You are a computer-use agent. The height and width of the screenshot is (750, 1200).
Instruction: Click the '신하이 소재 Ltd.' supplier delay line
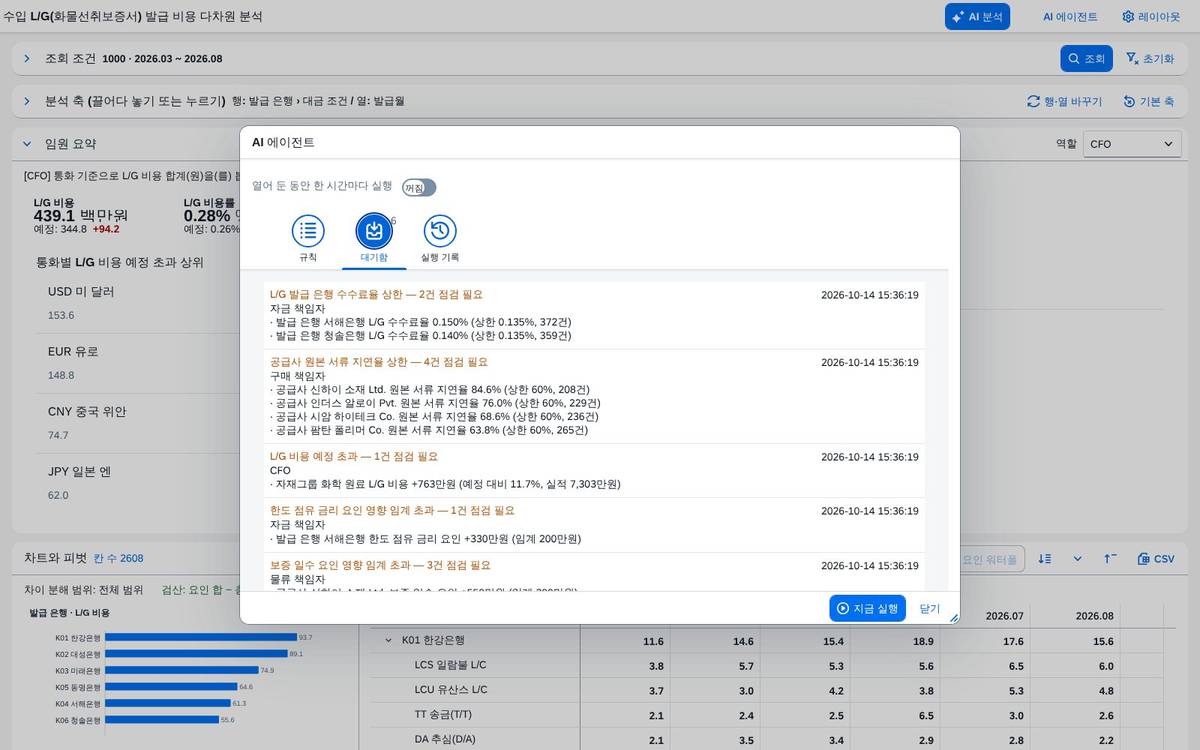coord(429,389)
